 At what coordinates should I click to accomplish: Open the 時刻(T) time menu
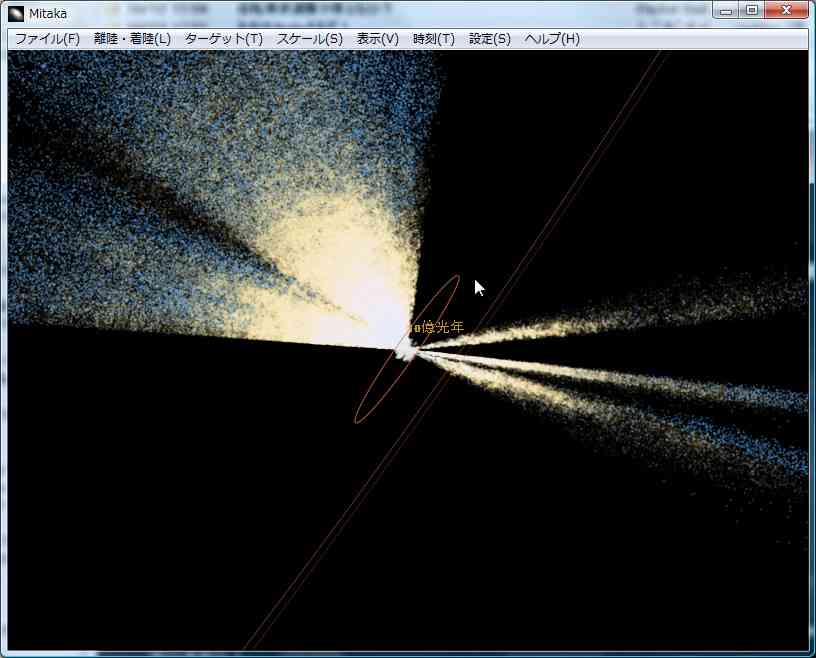(433, 39)
